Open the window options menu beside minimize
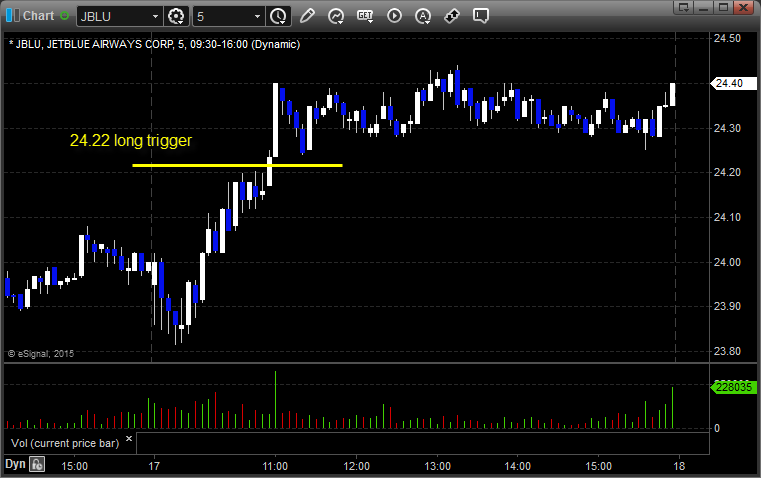The image size is (761, 478). tap(684, 7)
